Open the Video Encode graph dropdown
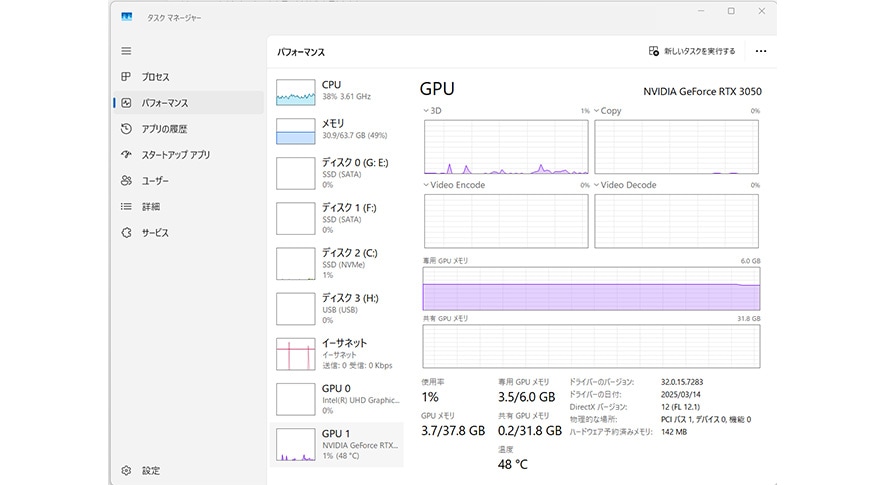The height and width of the screenshot is (485, 885). pos(426,185)
